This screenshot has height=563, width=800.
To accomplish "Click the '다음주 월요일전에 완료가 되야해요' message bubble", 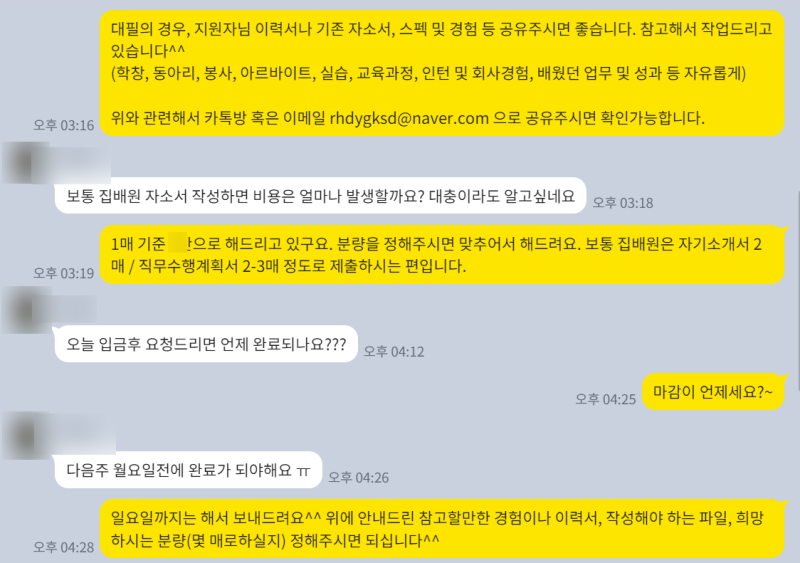I will click(x=188, y=470).
